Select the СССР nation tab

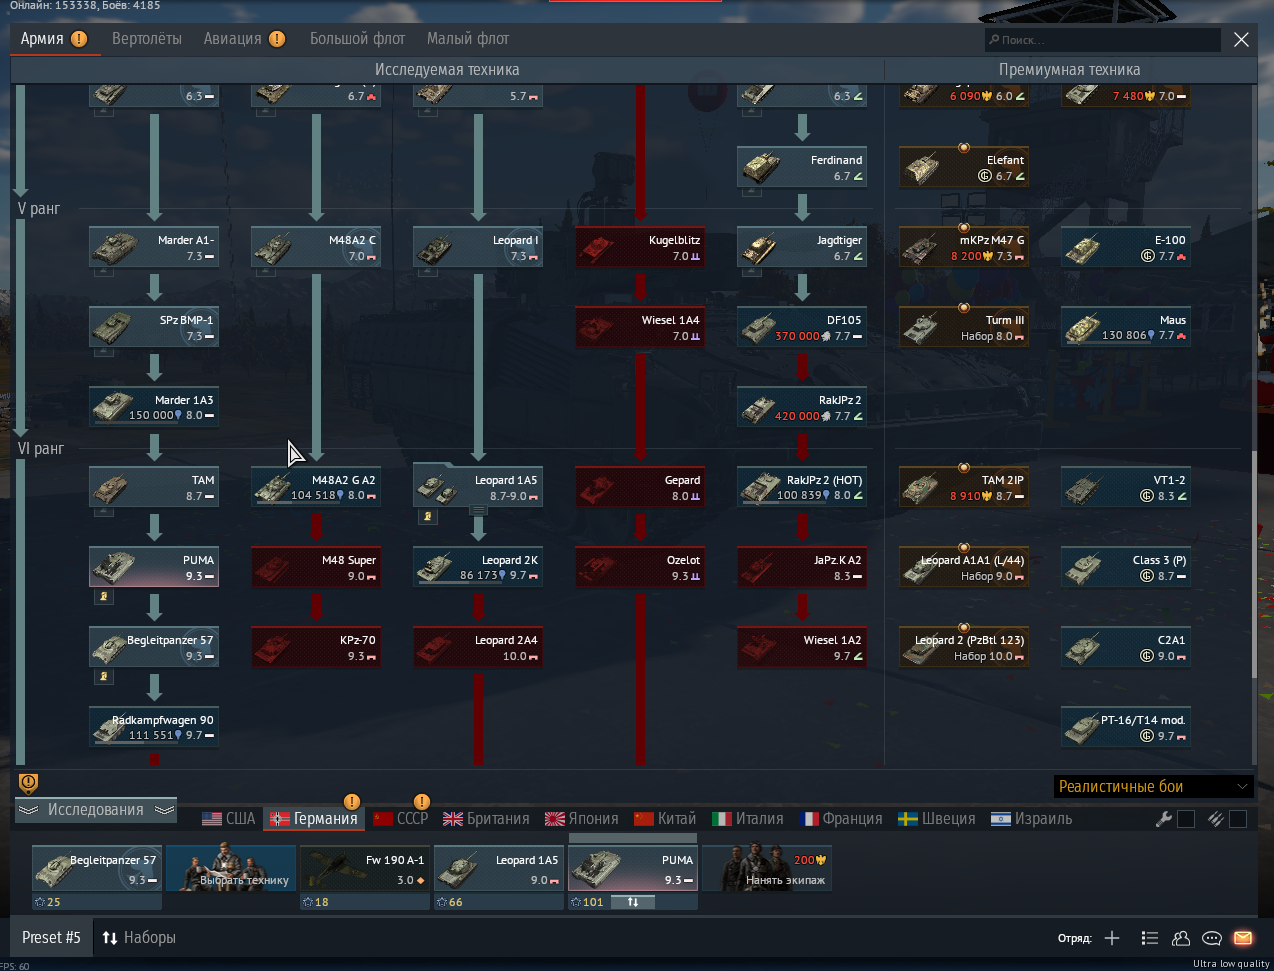coord(400,819)
